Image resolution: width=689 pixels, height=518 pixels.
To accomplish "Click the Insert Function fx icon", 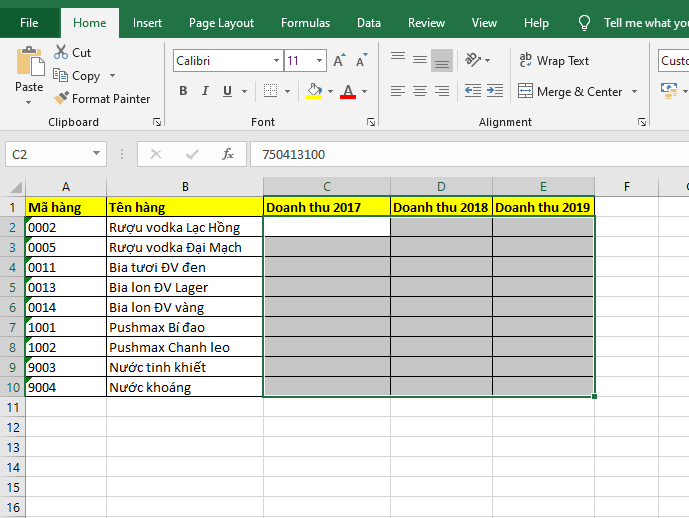I will 228,154.
